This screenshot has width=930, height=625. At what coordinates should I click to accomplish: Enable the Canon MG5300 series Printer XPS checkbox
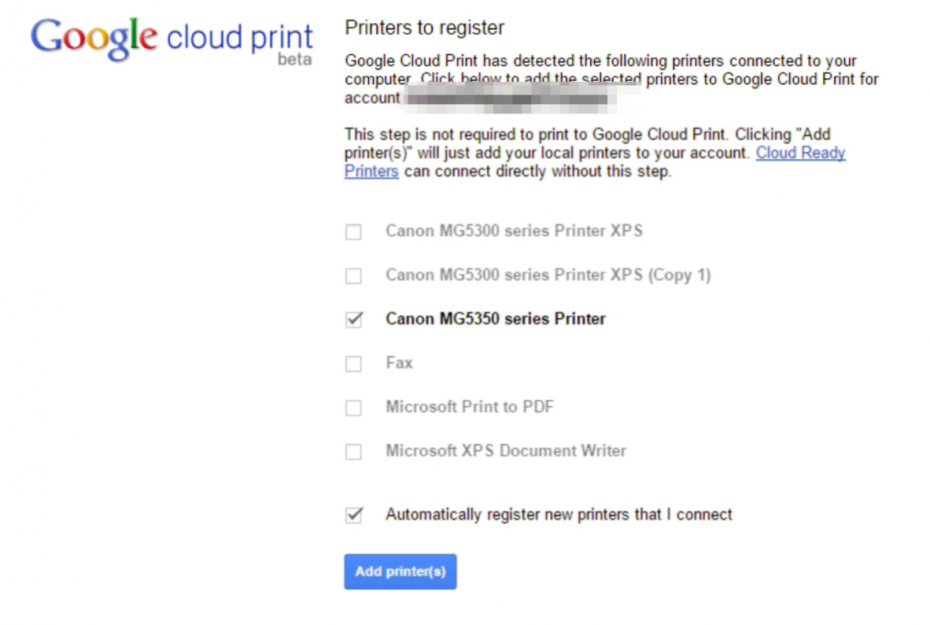353,231
